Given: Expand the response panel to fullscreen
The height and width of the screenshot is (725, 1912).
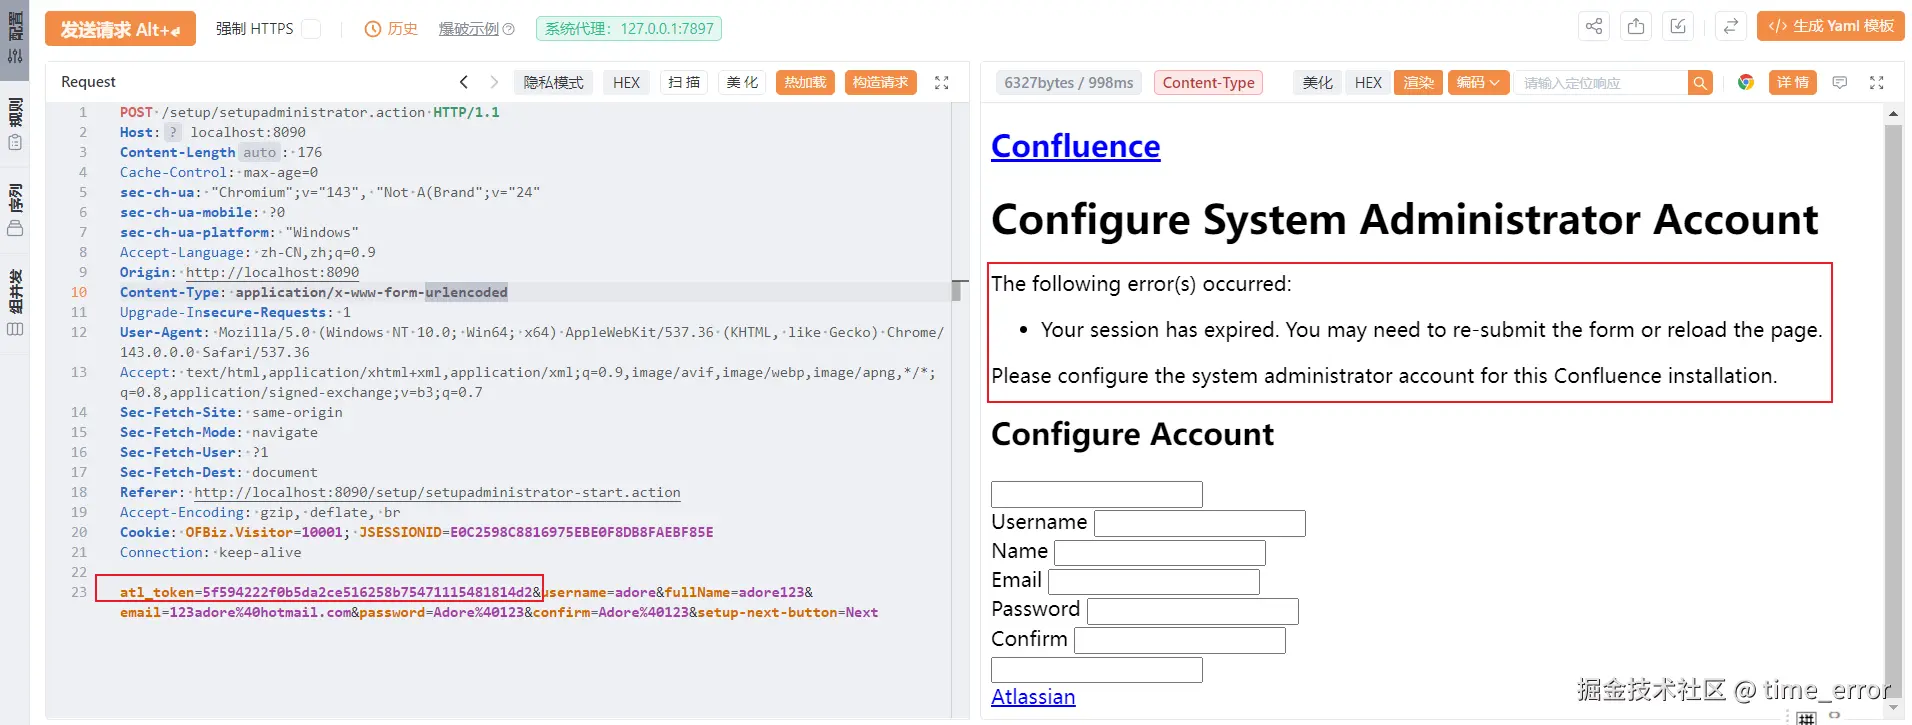Looking at the screenshot, I should tap(1877, 83).
